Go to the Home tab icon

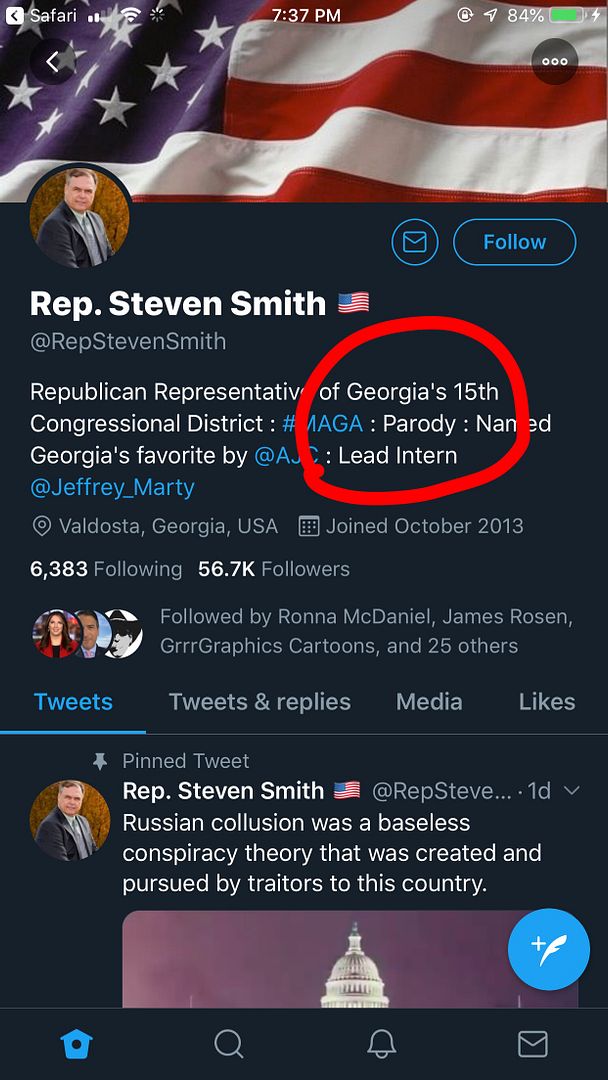point(77,1044)
